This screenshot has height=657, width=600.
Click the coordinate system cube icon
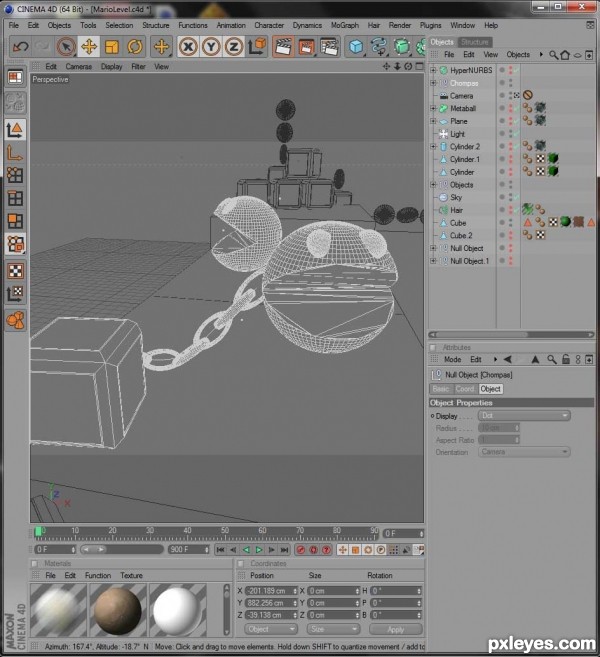[x=257, y=47]
